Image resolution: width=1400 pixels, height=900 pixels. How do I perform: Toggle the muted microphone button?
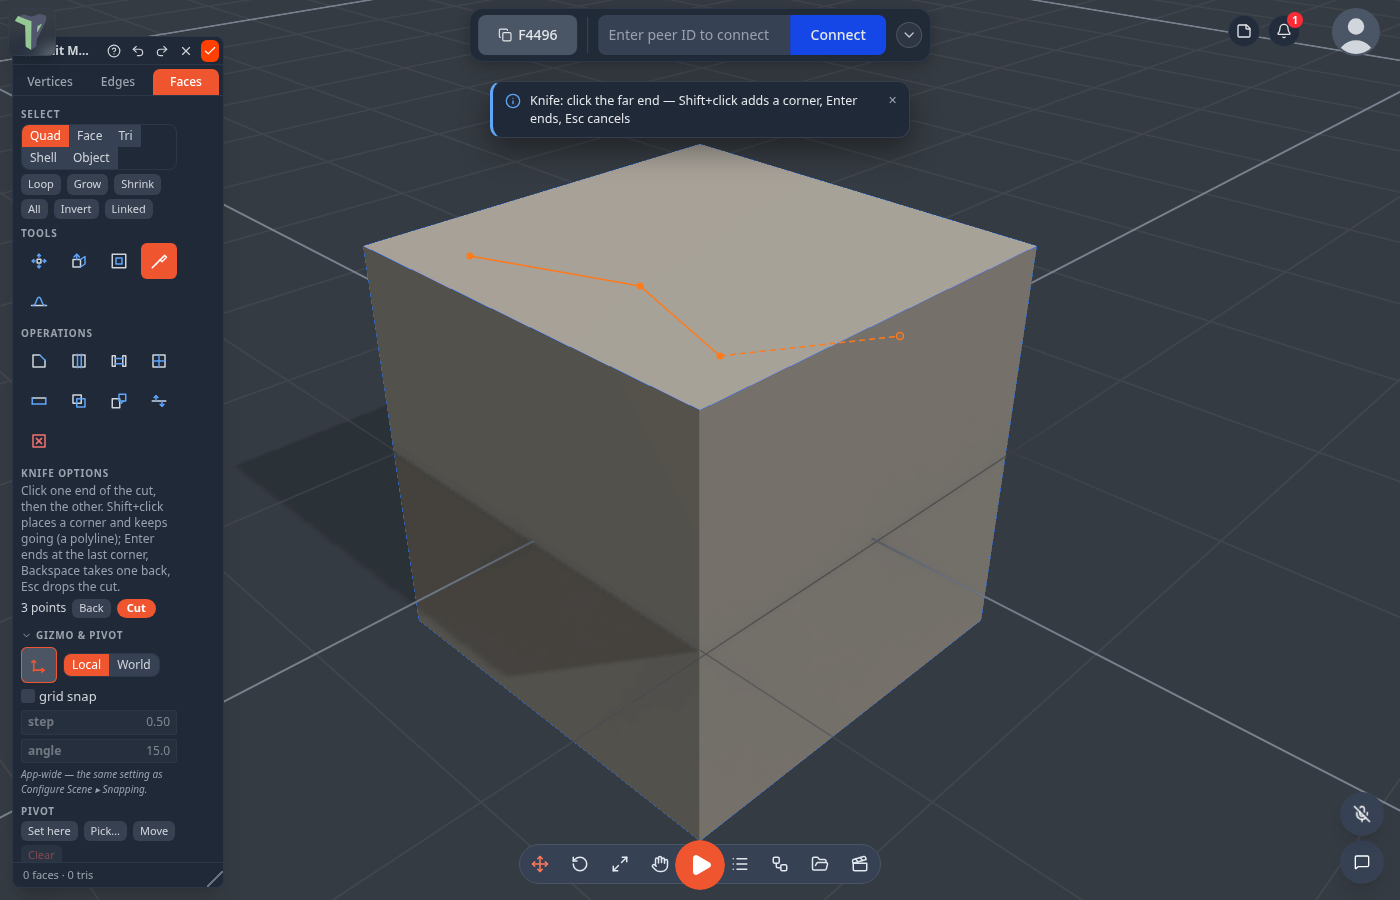(x=1362, y=814)
